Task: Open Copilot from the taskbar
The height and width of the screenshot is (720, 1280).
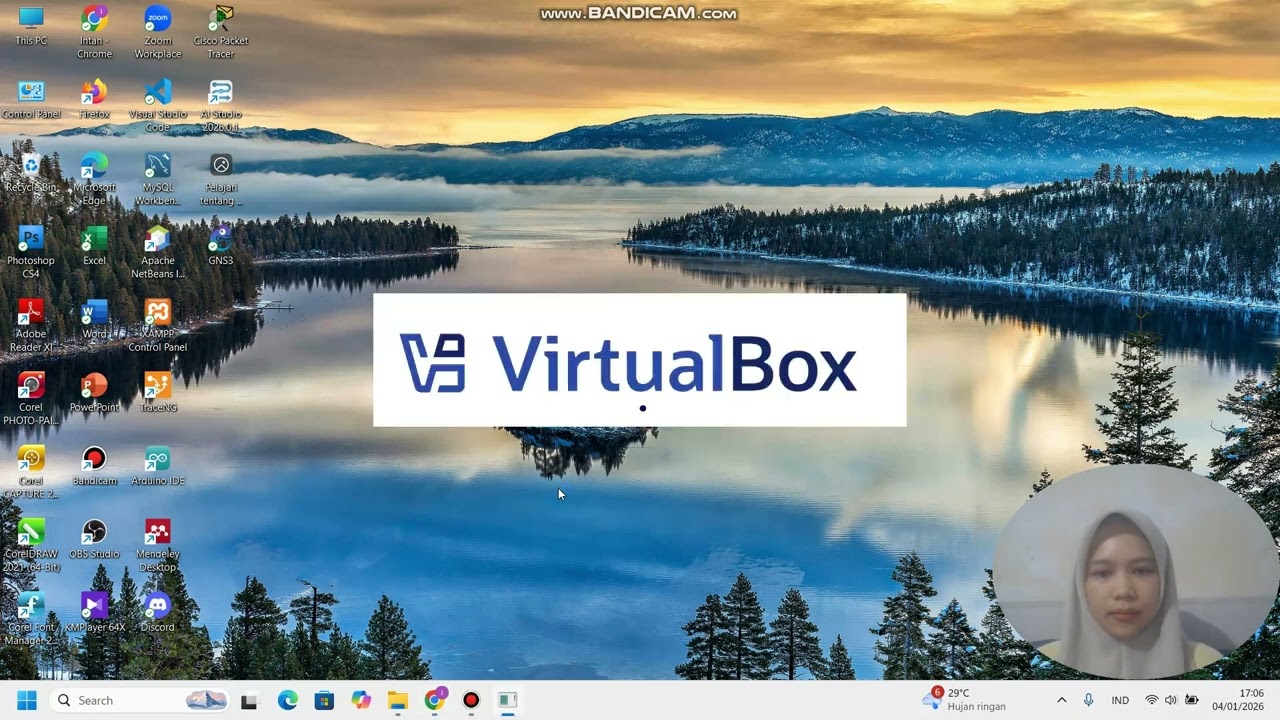Action: [x=361, y=700]
